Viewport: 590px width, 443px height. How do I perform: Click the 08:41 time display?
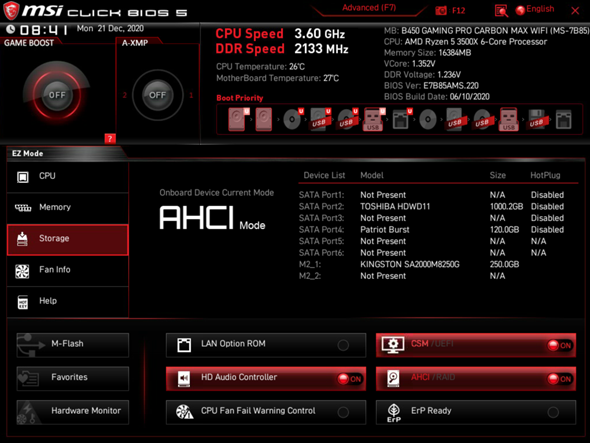click(44, 30)
